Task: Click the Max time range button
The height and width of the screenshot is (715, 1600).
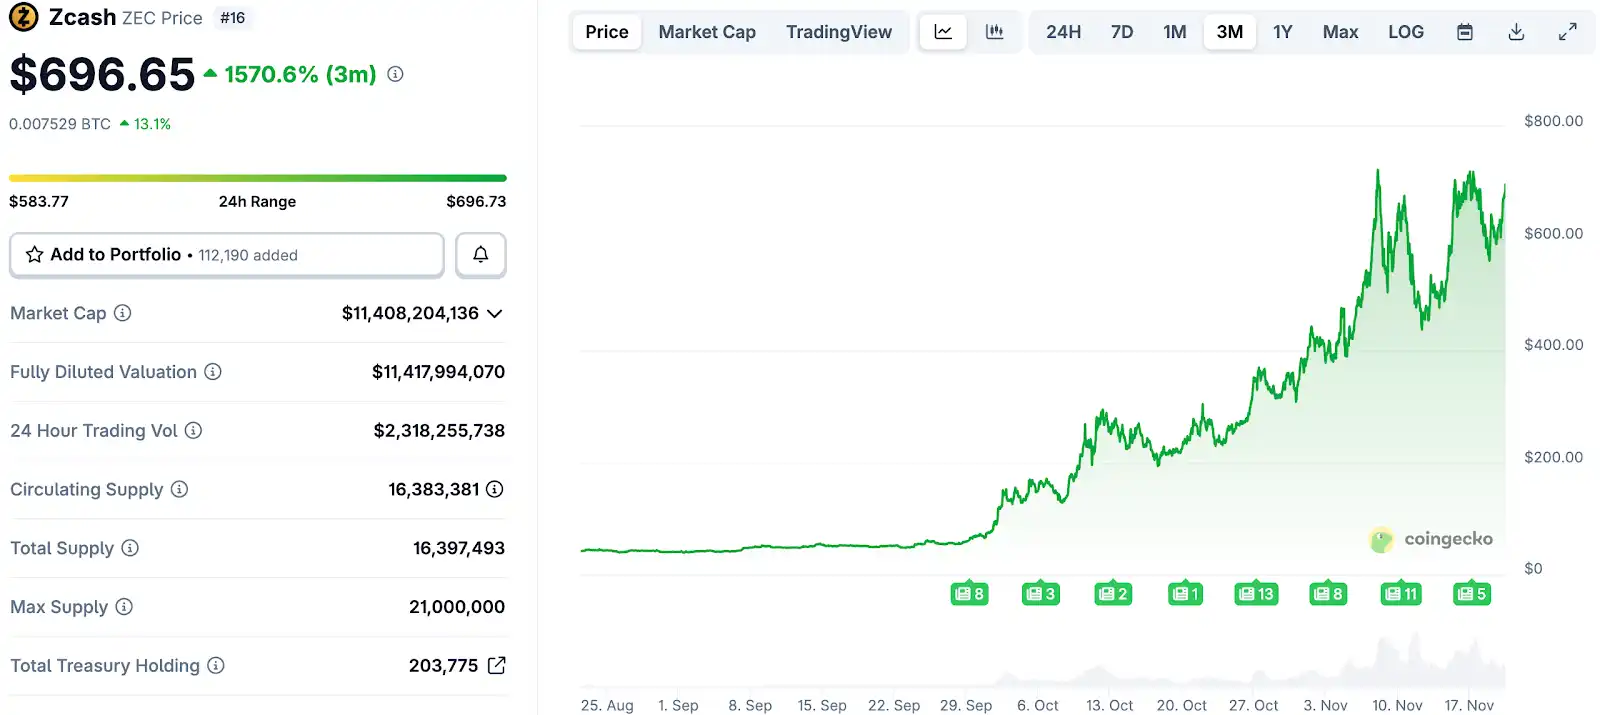Action: click(x=1340, y=31)
